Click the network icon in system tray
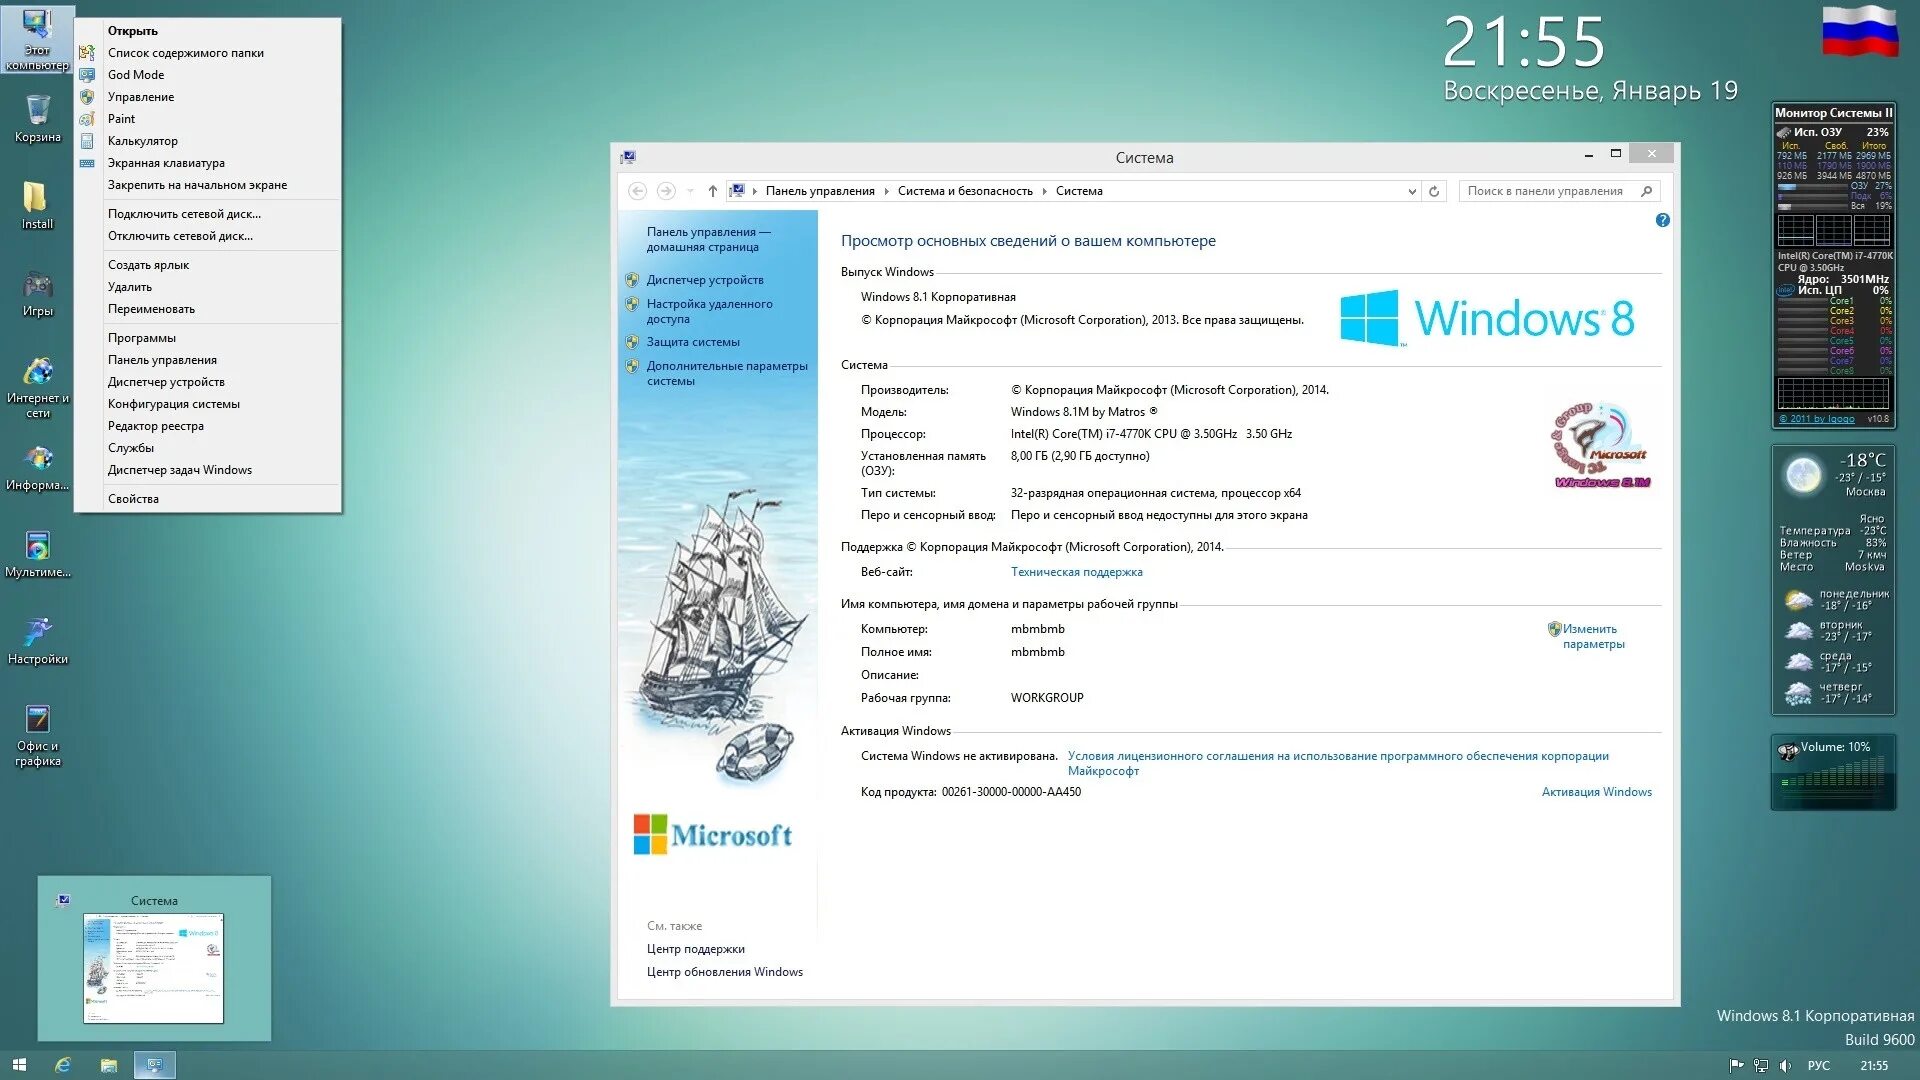The image size is (1920, 1080). (1761, 1066)
